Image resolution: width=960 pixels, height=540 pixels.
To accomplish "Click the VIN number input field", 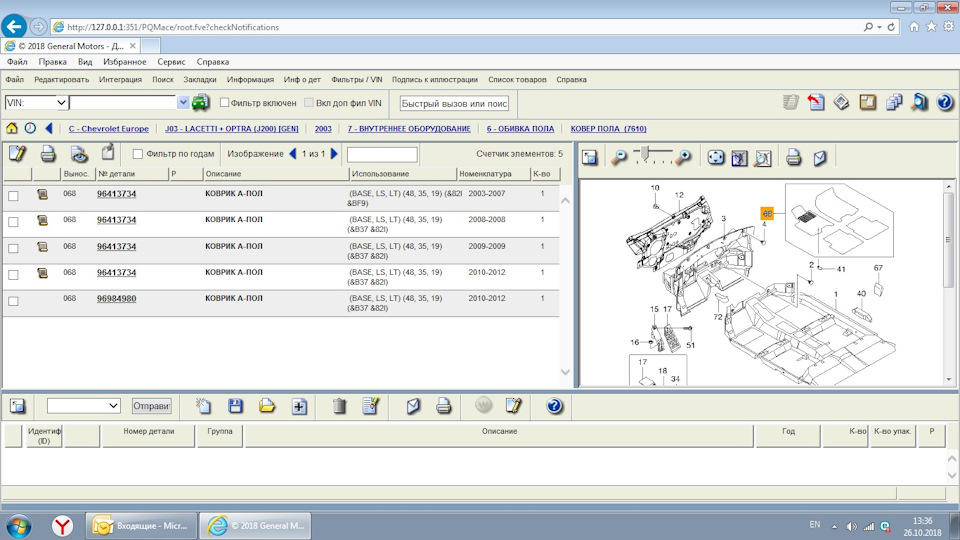I will (123, 103).
